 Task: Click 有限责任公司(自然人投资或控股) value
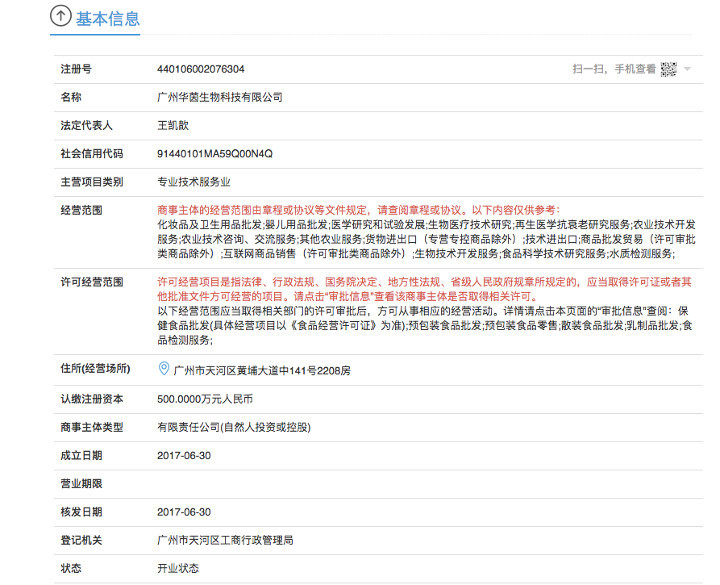(x=234, y=428)
